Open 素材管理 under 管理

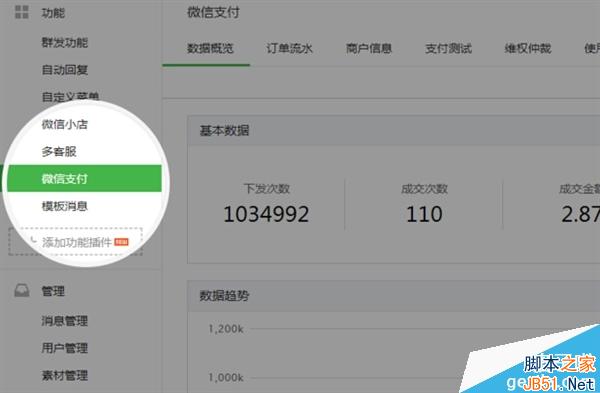click(65, 375)
